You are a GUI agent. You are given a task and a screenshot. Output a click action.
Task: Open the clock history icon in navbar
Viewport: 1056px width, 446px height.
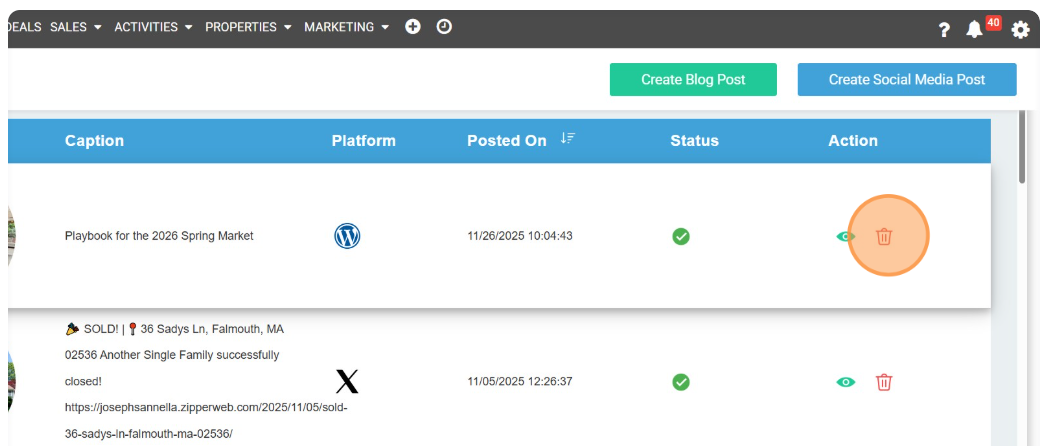pos(444,27)
